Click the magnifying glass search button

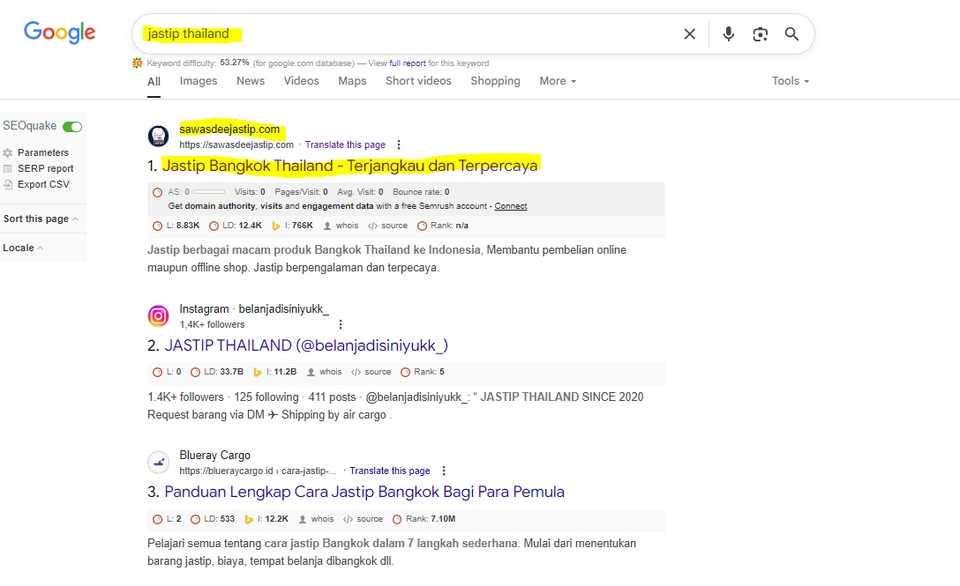pyautogui.click(x=792, y=34)
